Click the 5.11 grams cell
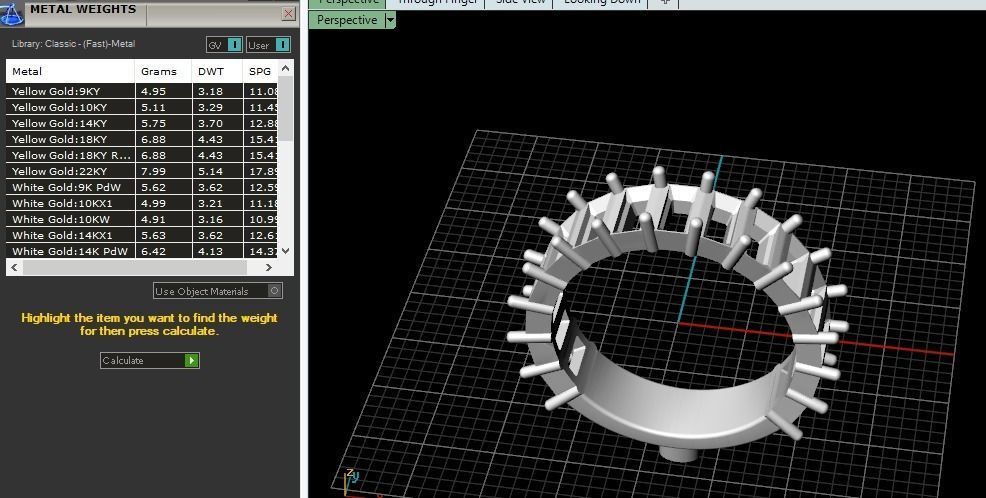 pos(163,107)
